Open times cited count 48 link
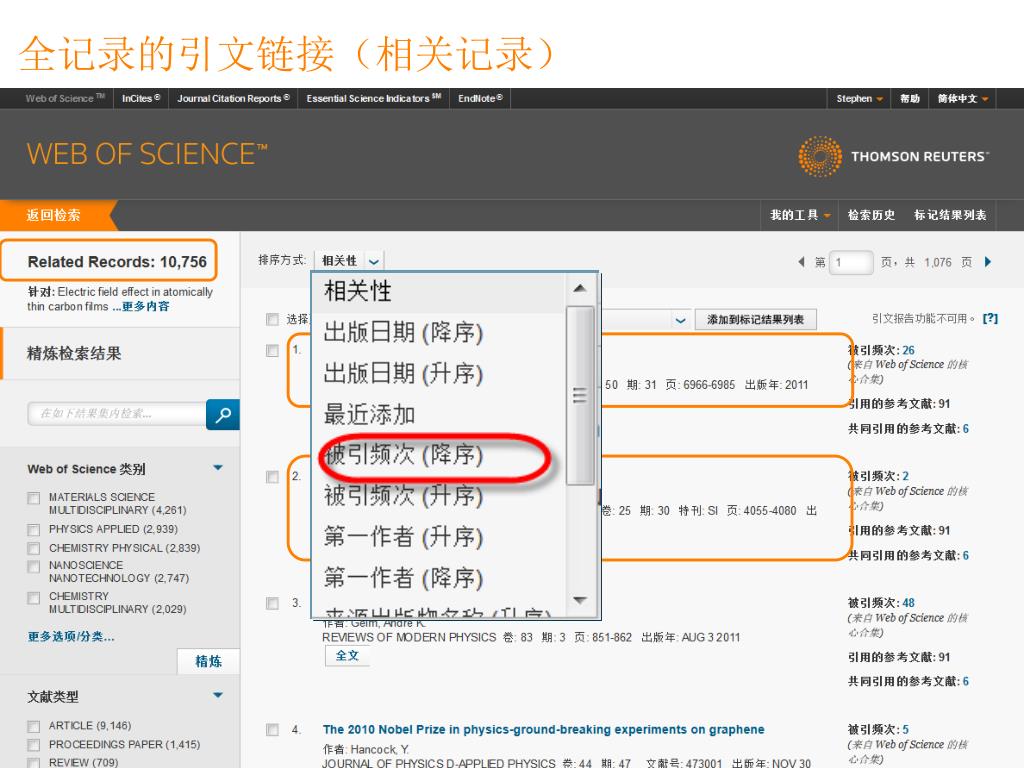The width and height of the screenshot is (1024, 768). pyautogui.click(x=908, y=603)
